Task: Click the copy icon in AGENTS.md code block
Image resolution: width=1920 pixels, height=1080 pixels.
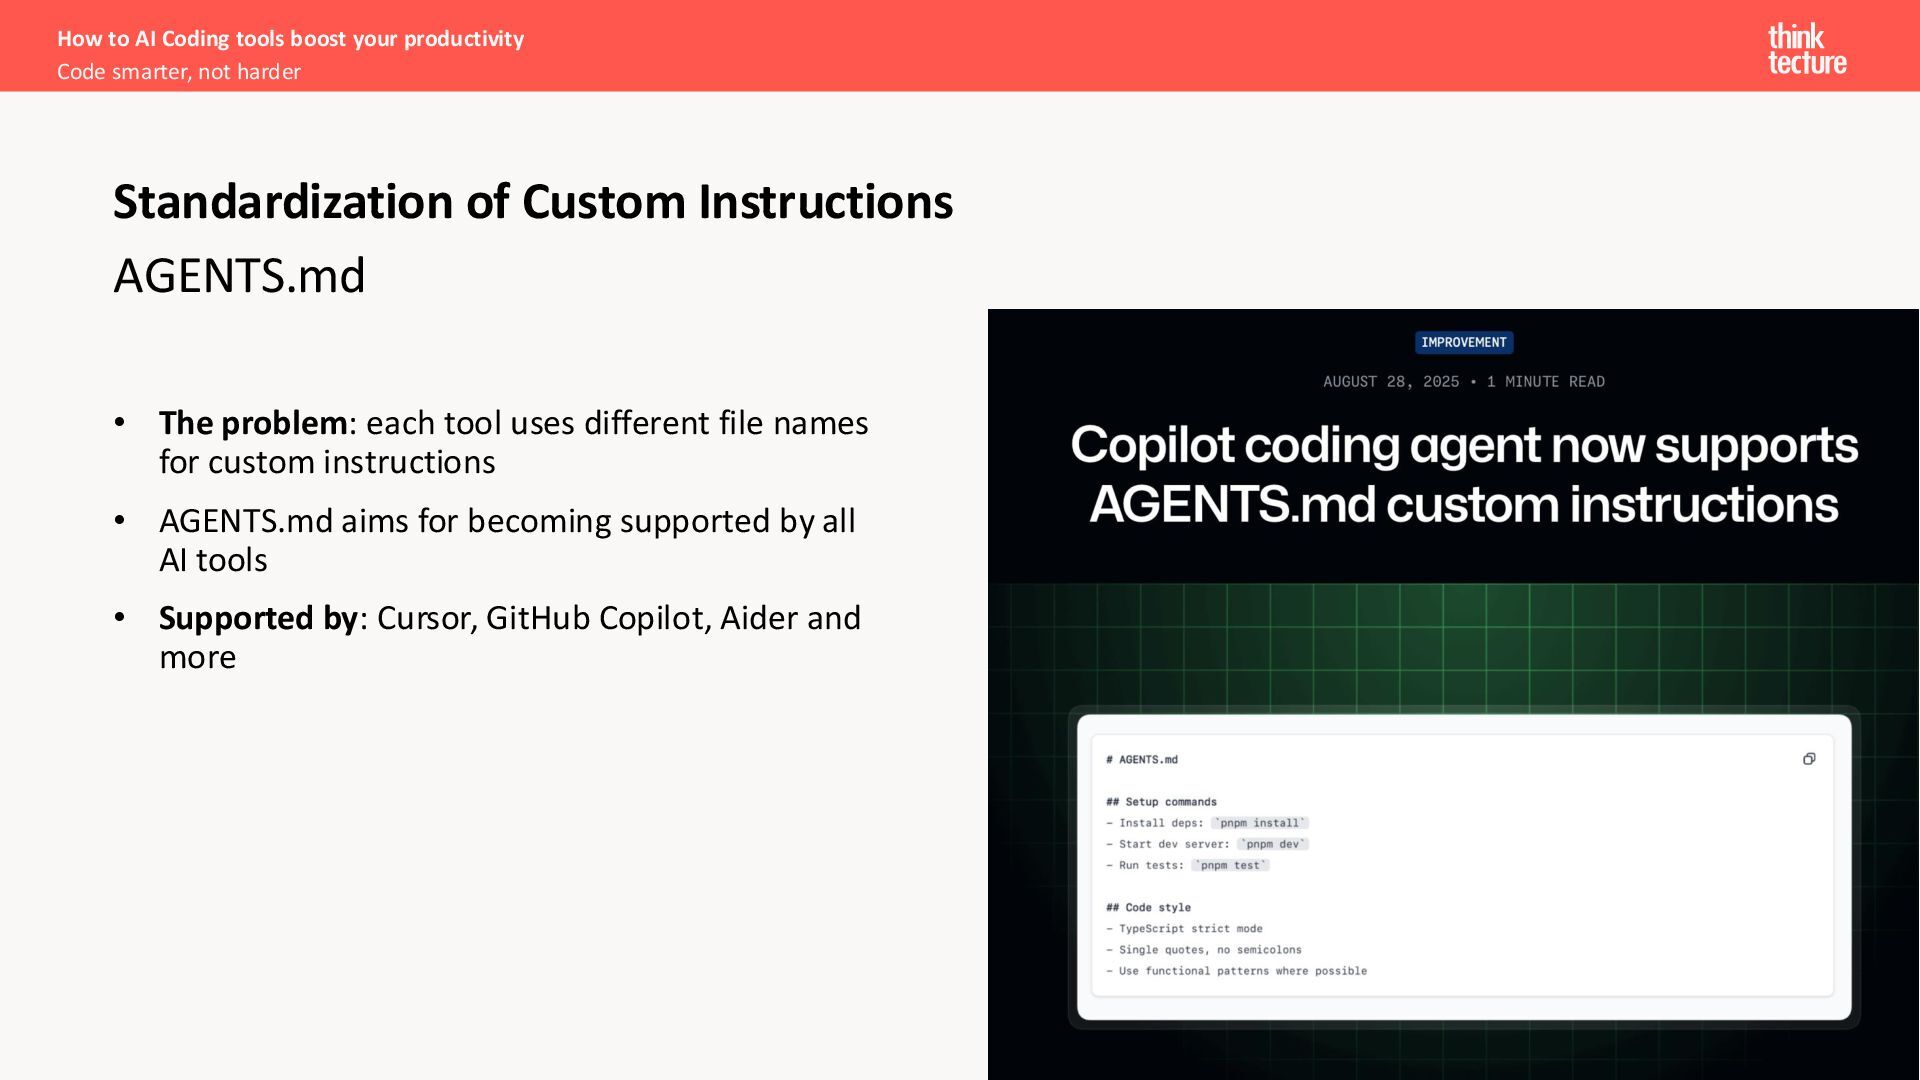Action: pos(1809,759)
